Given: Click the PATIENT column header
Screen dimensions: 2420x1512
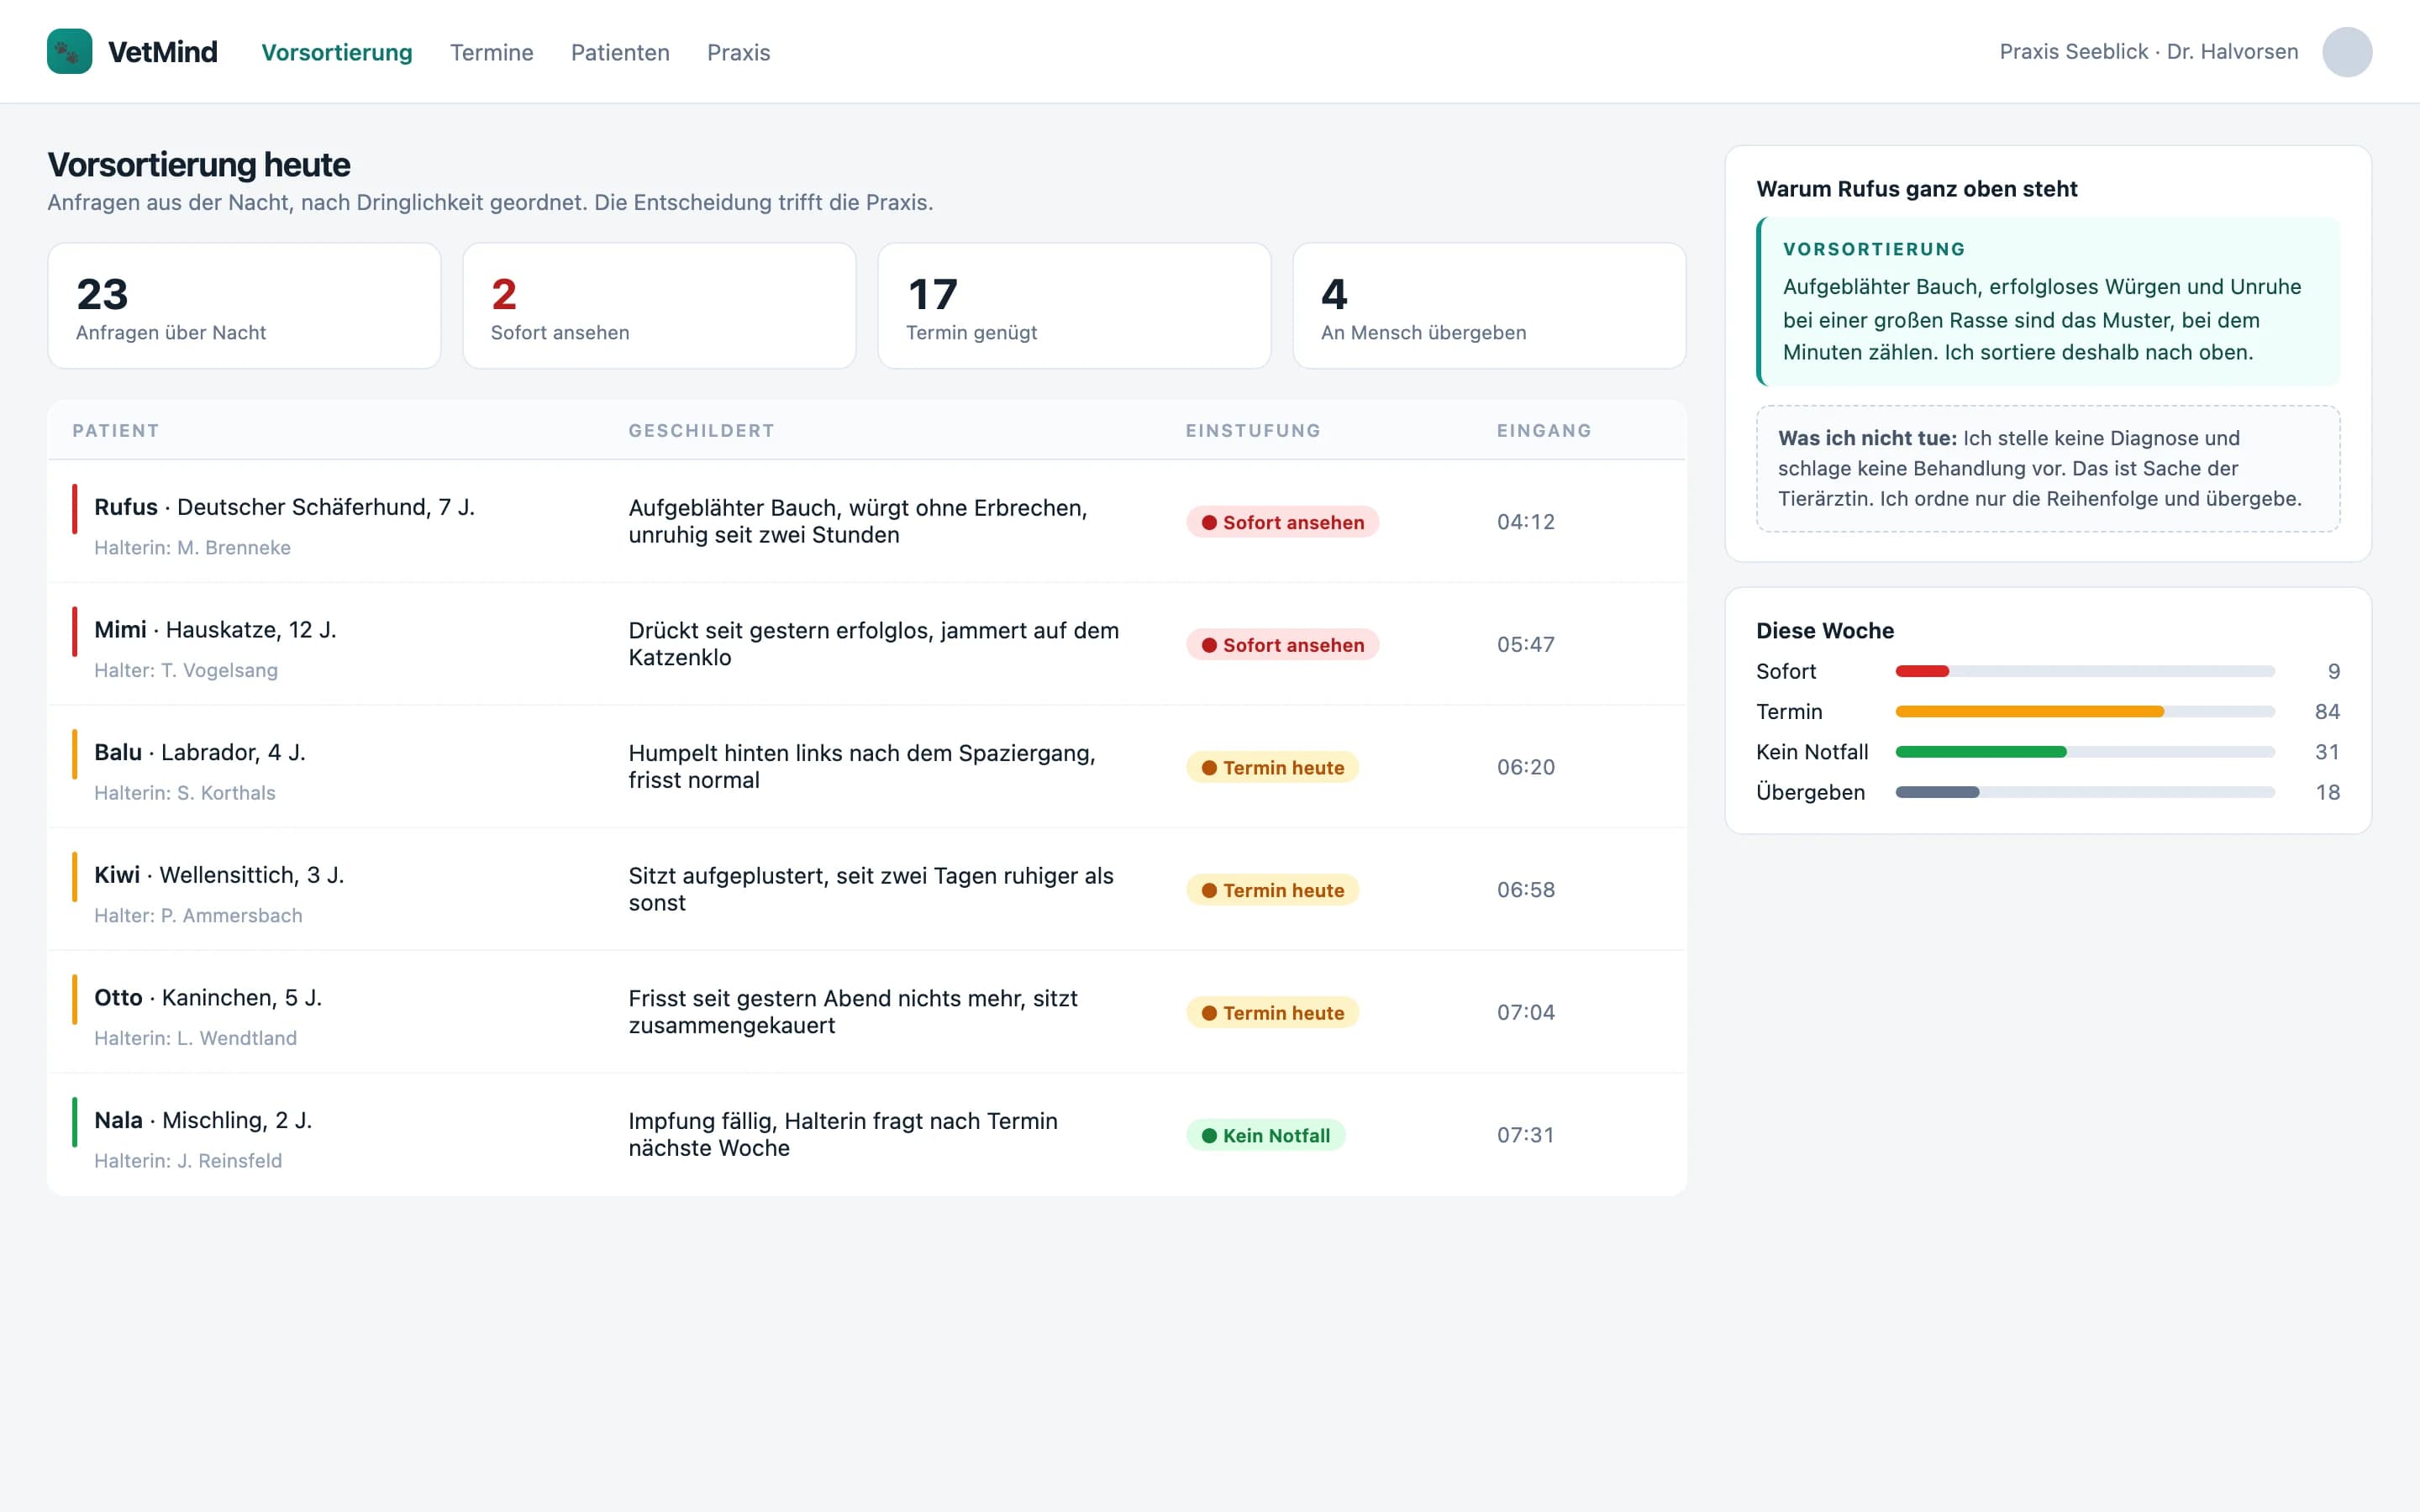Looking at the screenshot, I should [116, 431].
